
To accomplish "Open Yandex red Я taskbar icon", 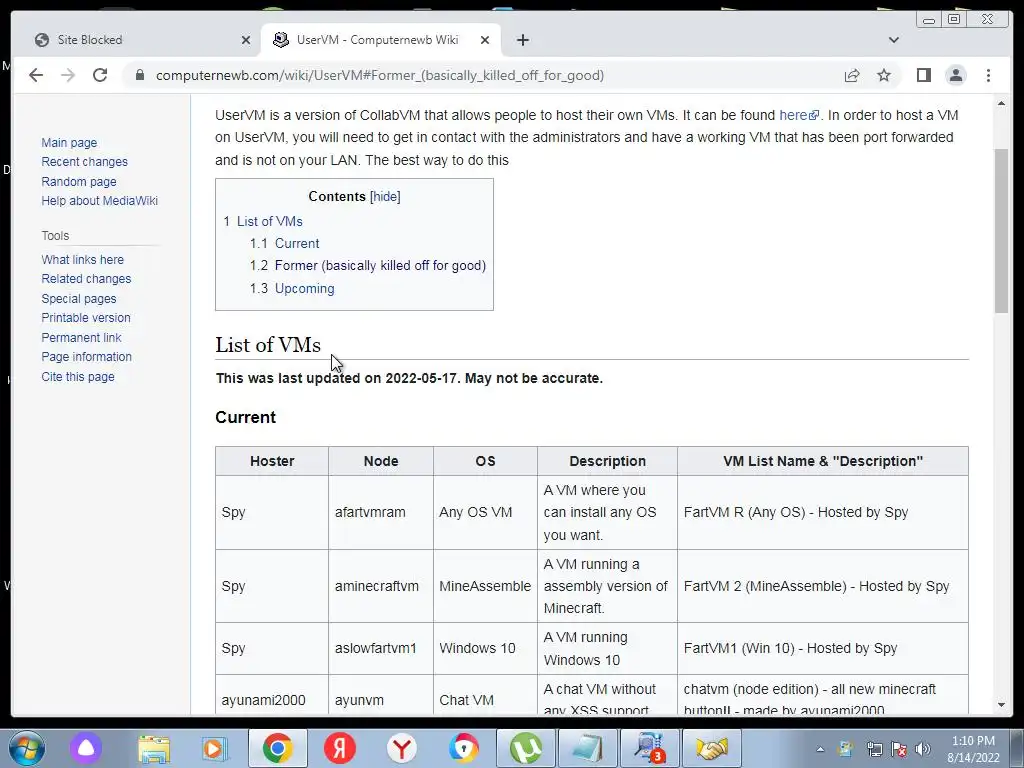I will coord(340,748).
